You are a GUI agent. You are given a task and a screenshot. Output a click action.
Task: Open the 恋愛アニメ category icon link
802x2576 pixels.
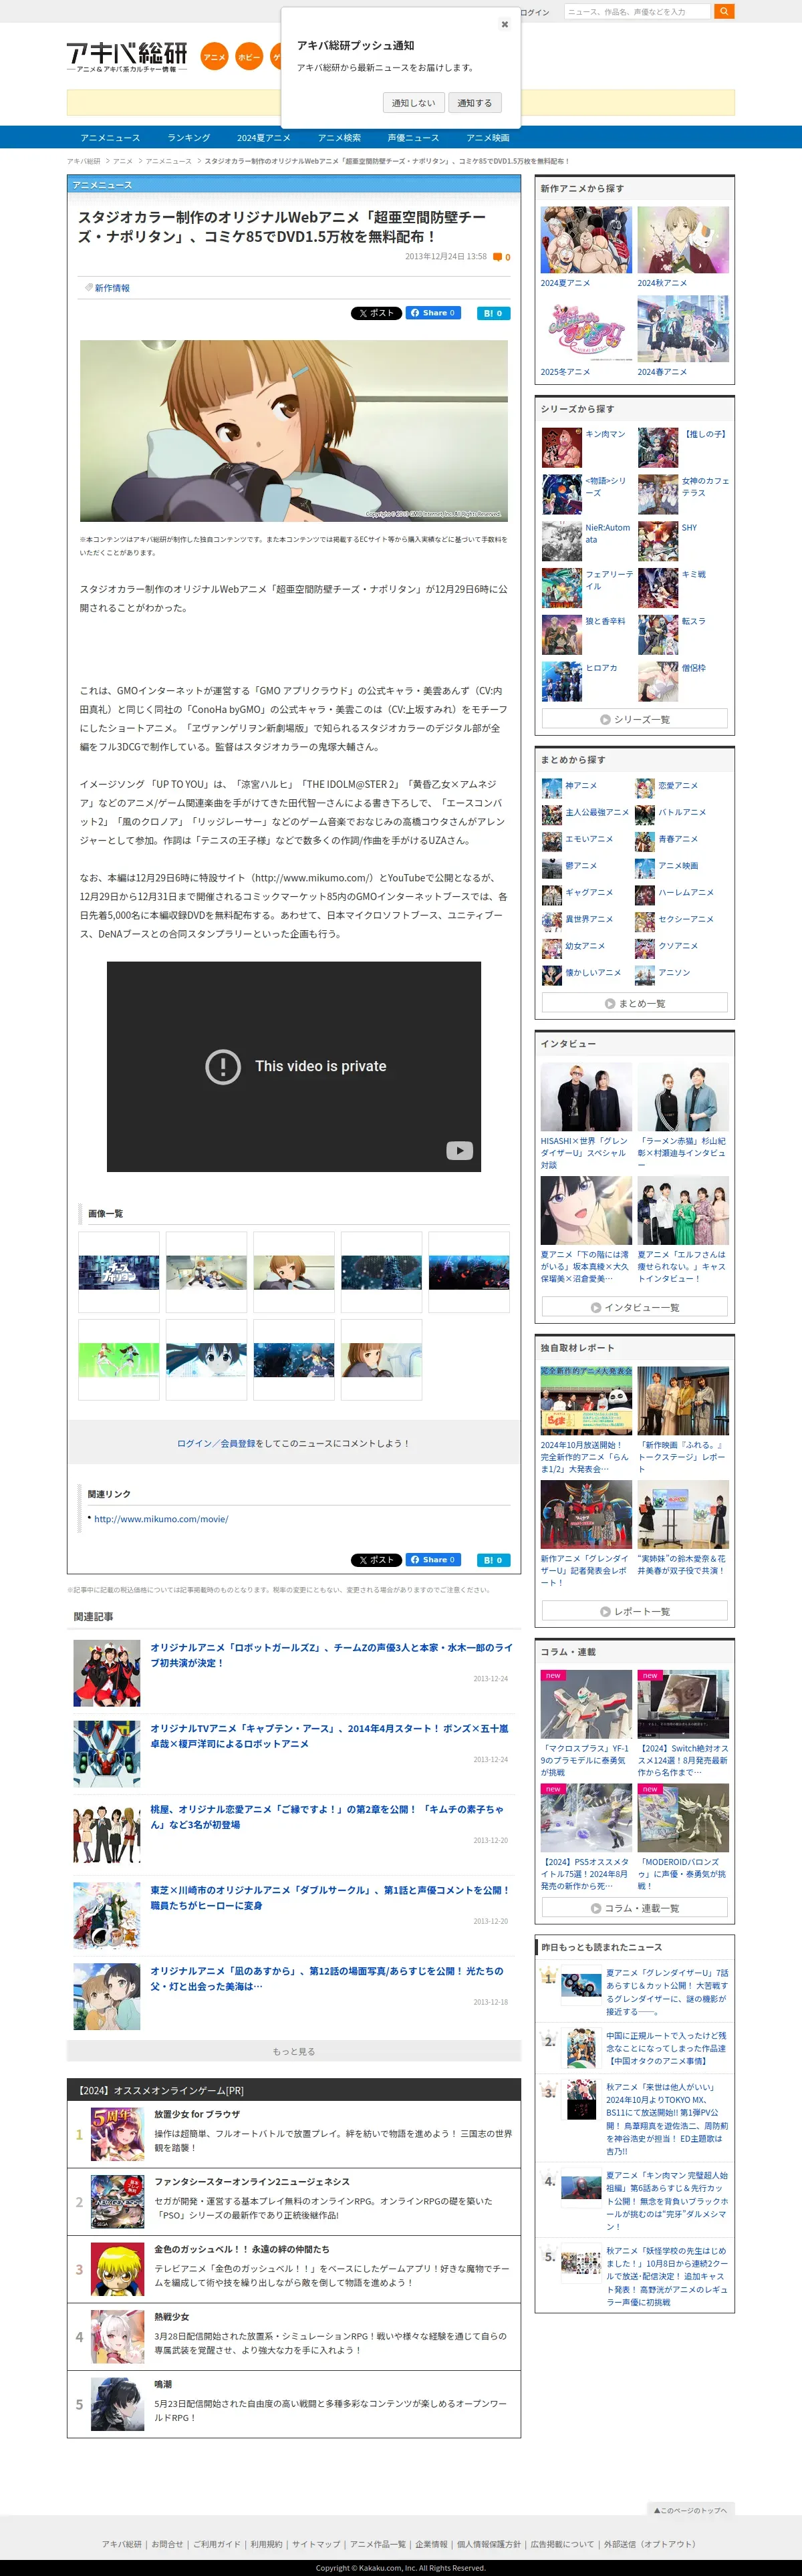click(x=645, y=787)
